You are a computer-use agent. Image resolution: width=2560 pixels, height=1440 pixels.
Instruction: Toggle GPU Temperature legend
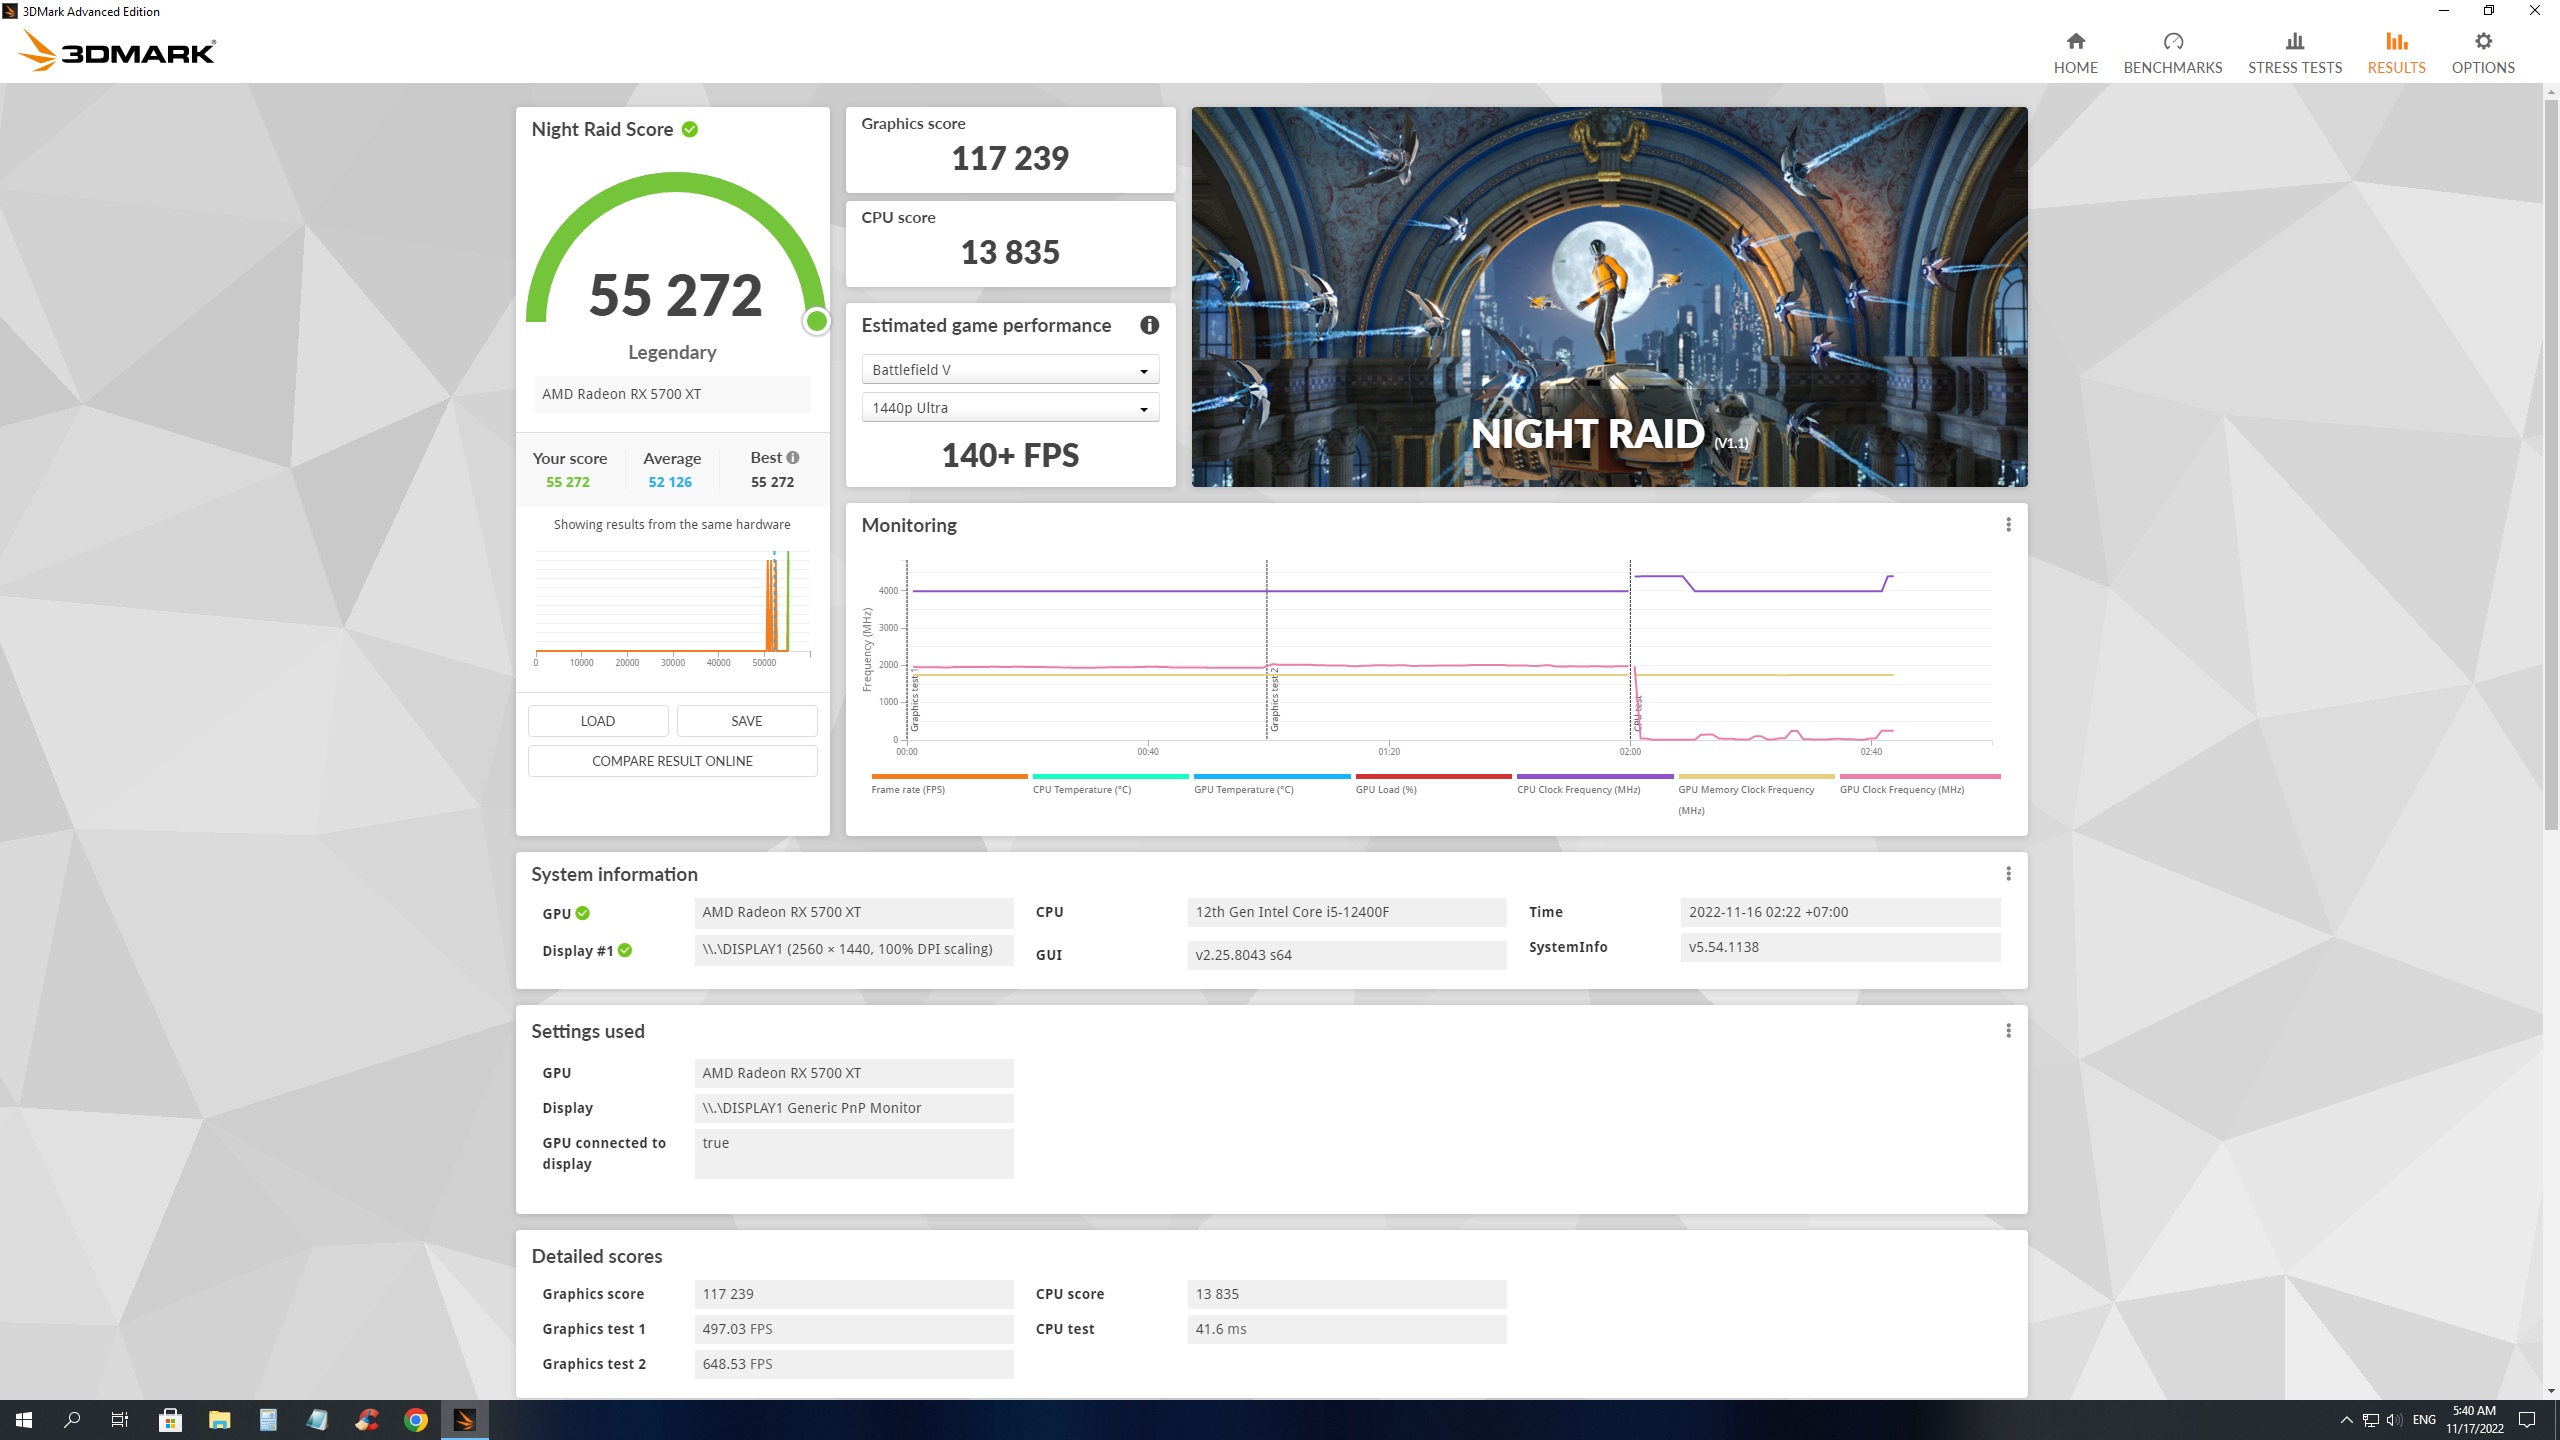[1271, 783]
